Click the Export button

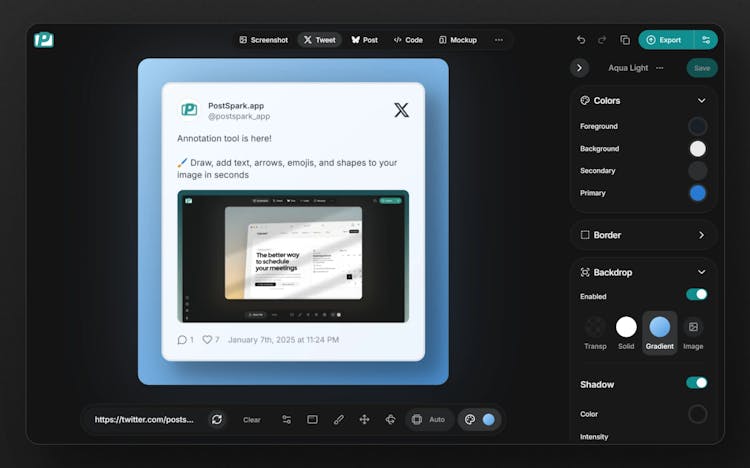point(666,40)
